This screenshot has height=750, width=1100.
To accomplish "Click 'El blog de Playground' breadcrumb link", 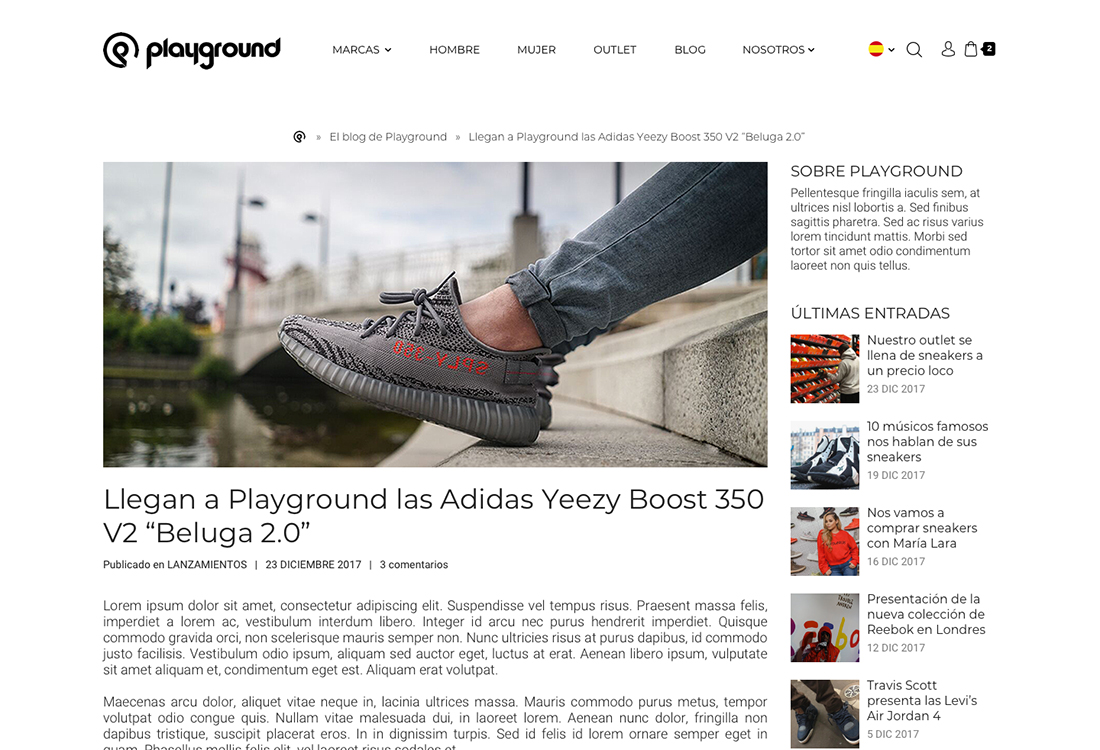I will (x=388, y=137).
